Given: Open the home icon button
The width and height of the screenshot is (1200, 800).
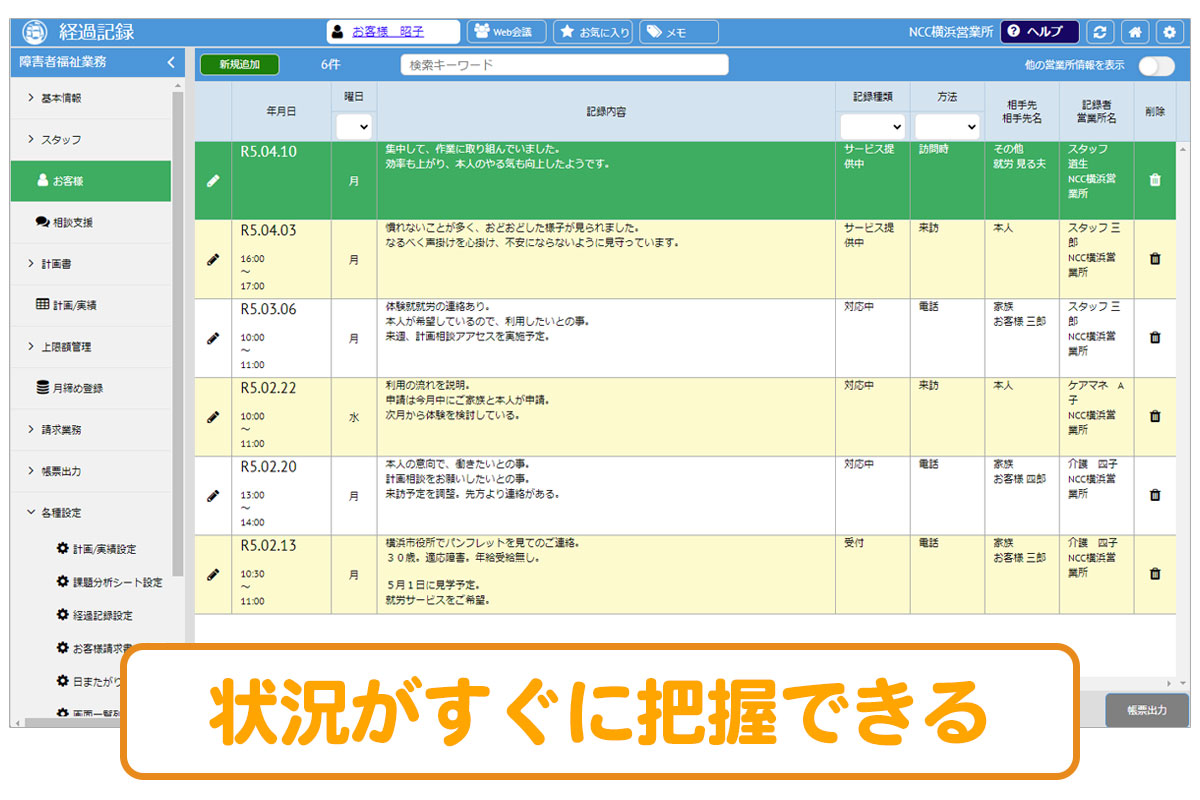Looking at the screenshot, I should [1135, 32].
